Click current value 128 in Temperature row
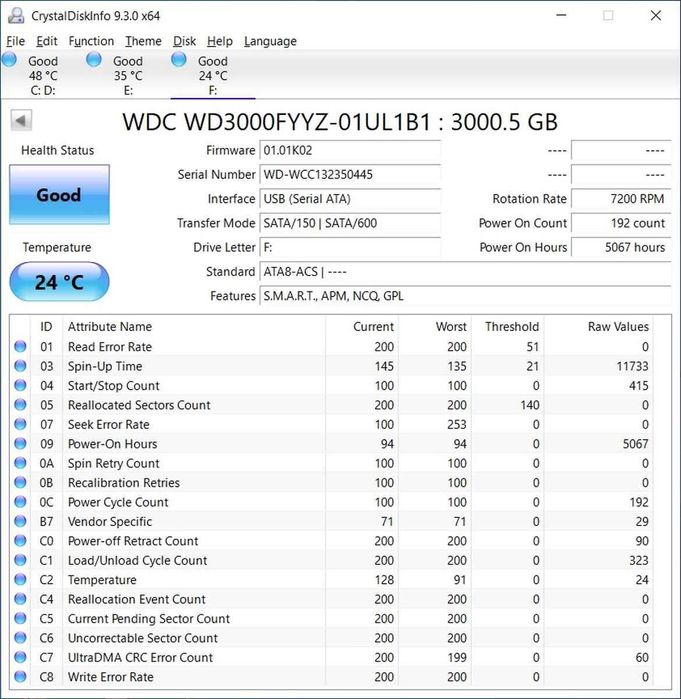This screenshot has height=699, width=681. [x=384, y=580]
